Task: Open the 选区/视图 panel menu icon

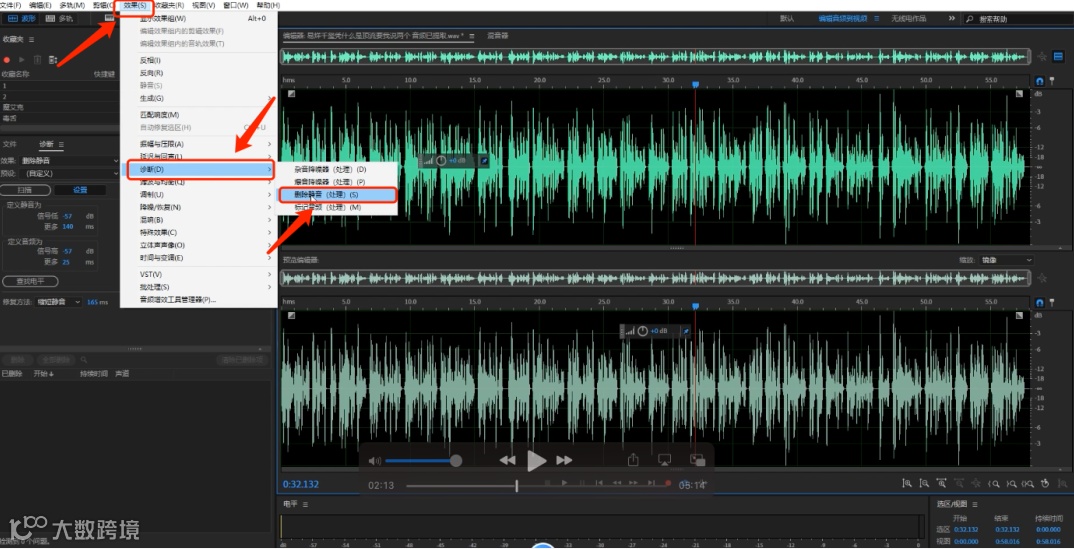Action: coord(977,504)
